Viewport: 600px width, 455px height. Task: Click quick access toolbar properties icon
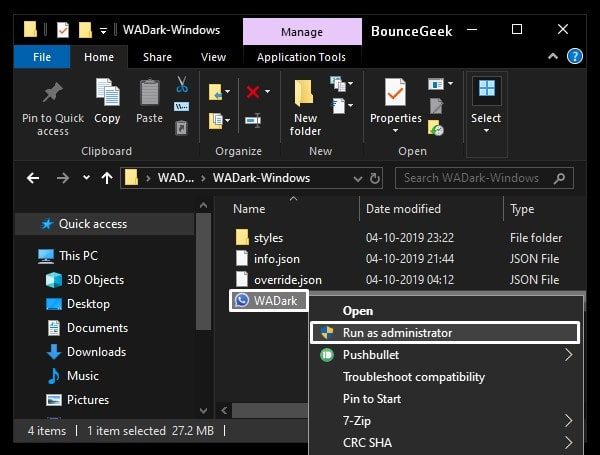[x=63, y=30]
